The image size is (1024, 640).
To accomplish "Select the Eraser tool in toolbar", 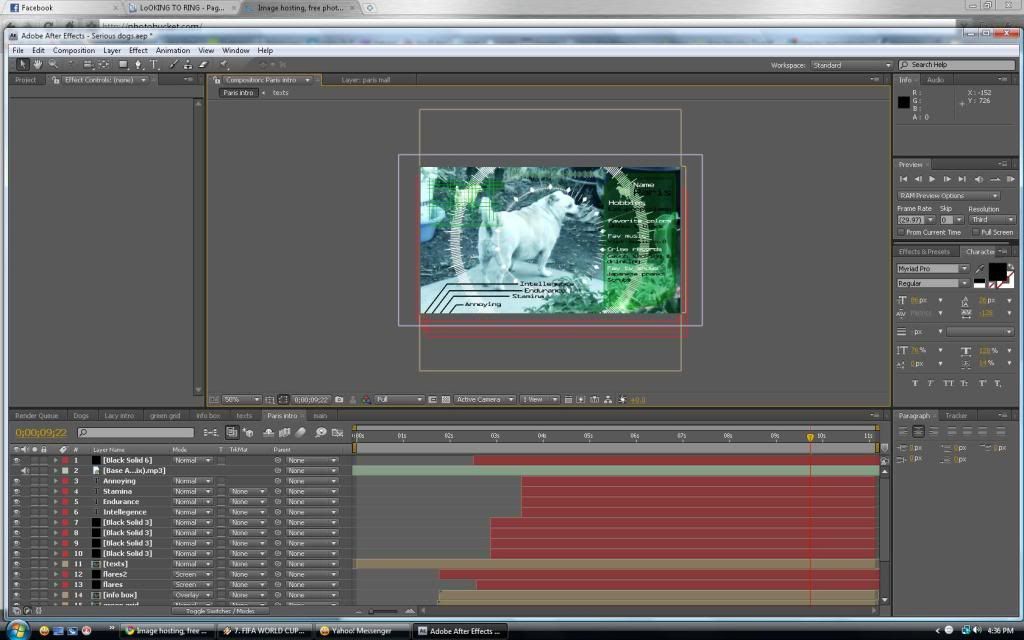I will tap(203, 65).
